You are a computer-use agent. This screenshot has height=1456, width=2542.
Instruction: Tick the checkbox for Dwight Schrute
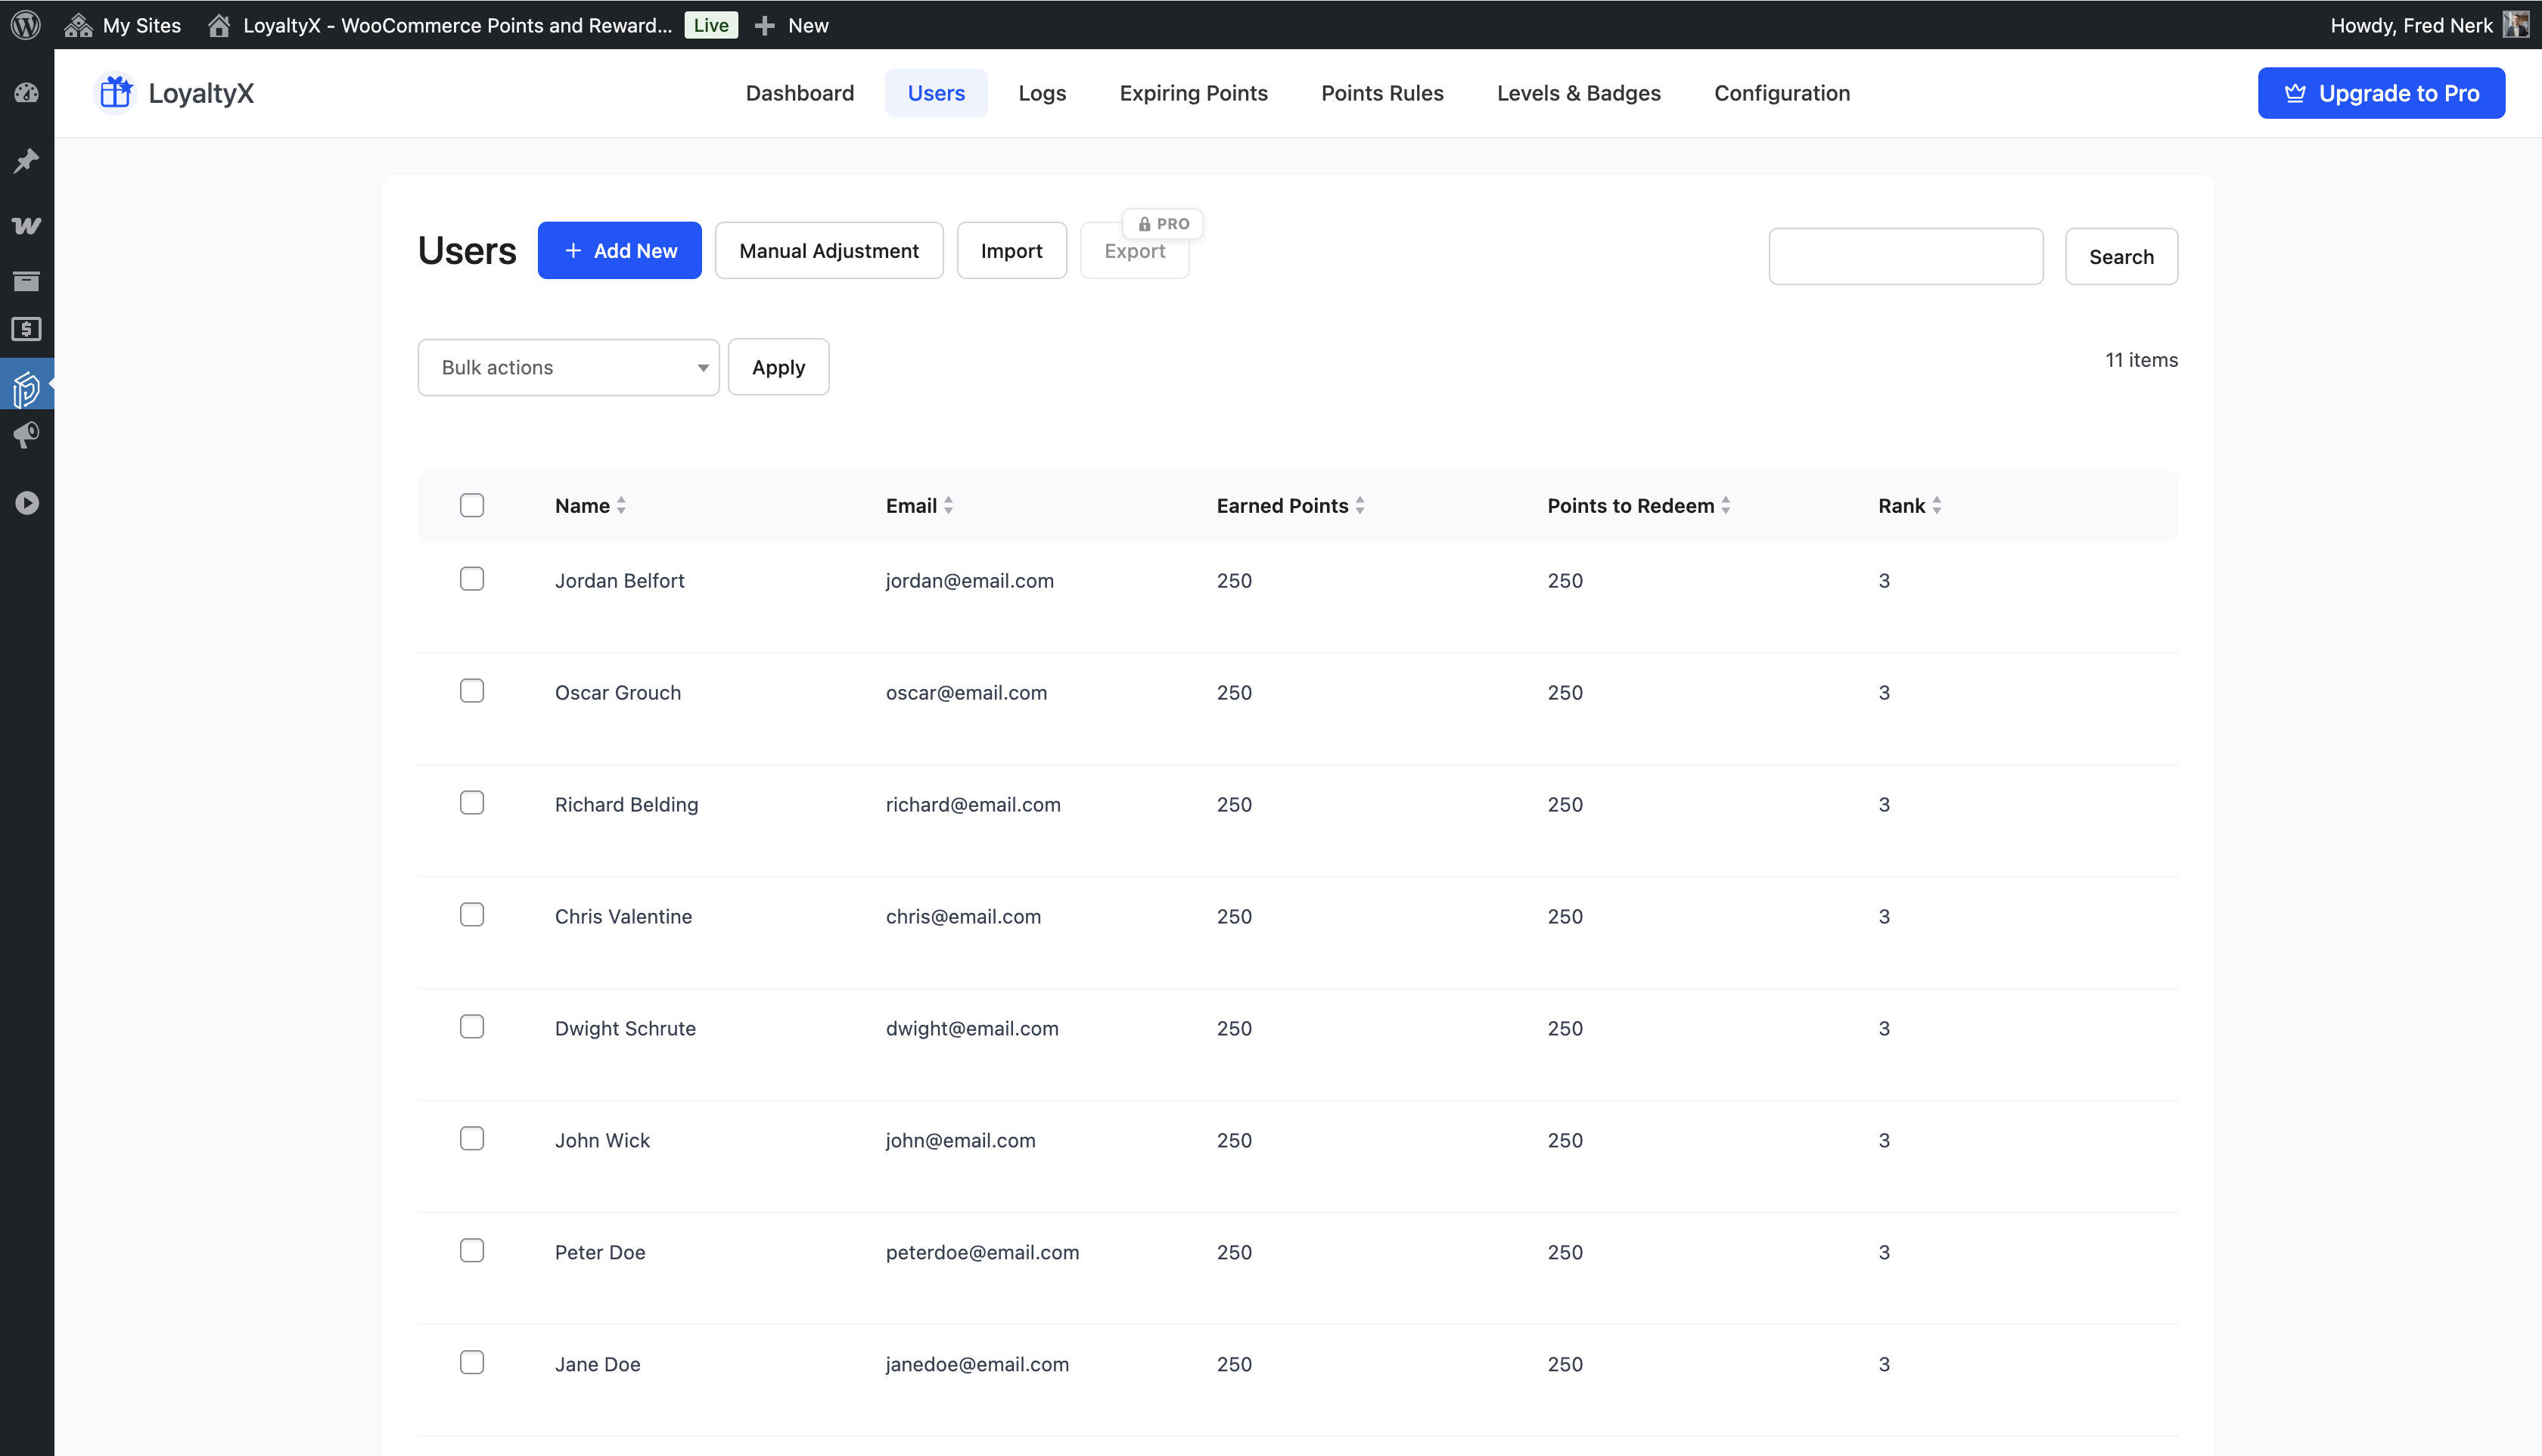pos(472,1027)
